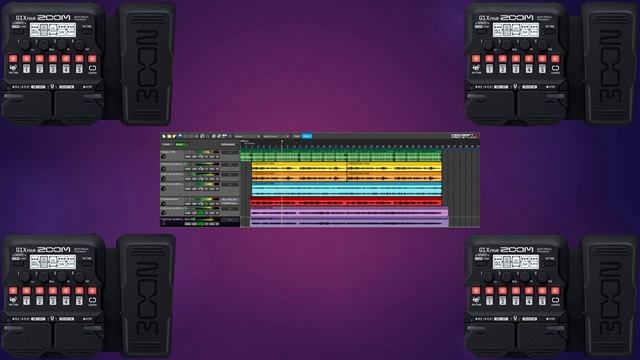
Task: Click the red track's volume slider
Action: (206, 199)
